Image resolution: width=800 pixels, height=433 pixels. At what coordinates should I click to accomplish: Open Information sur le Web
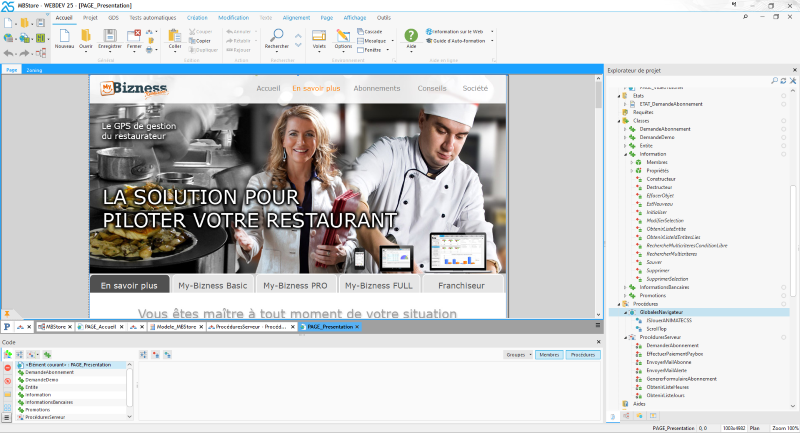tap(455, 32)
